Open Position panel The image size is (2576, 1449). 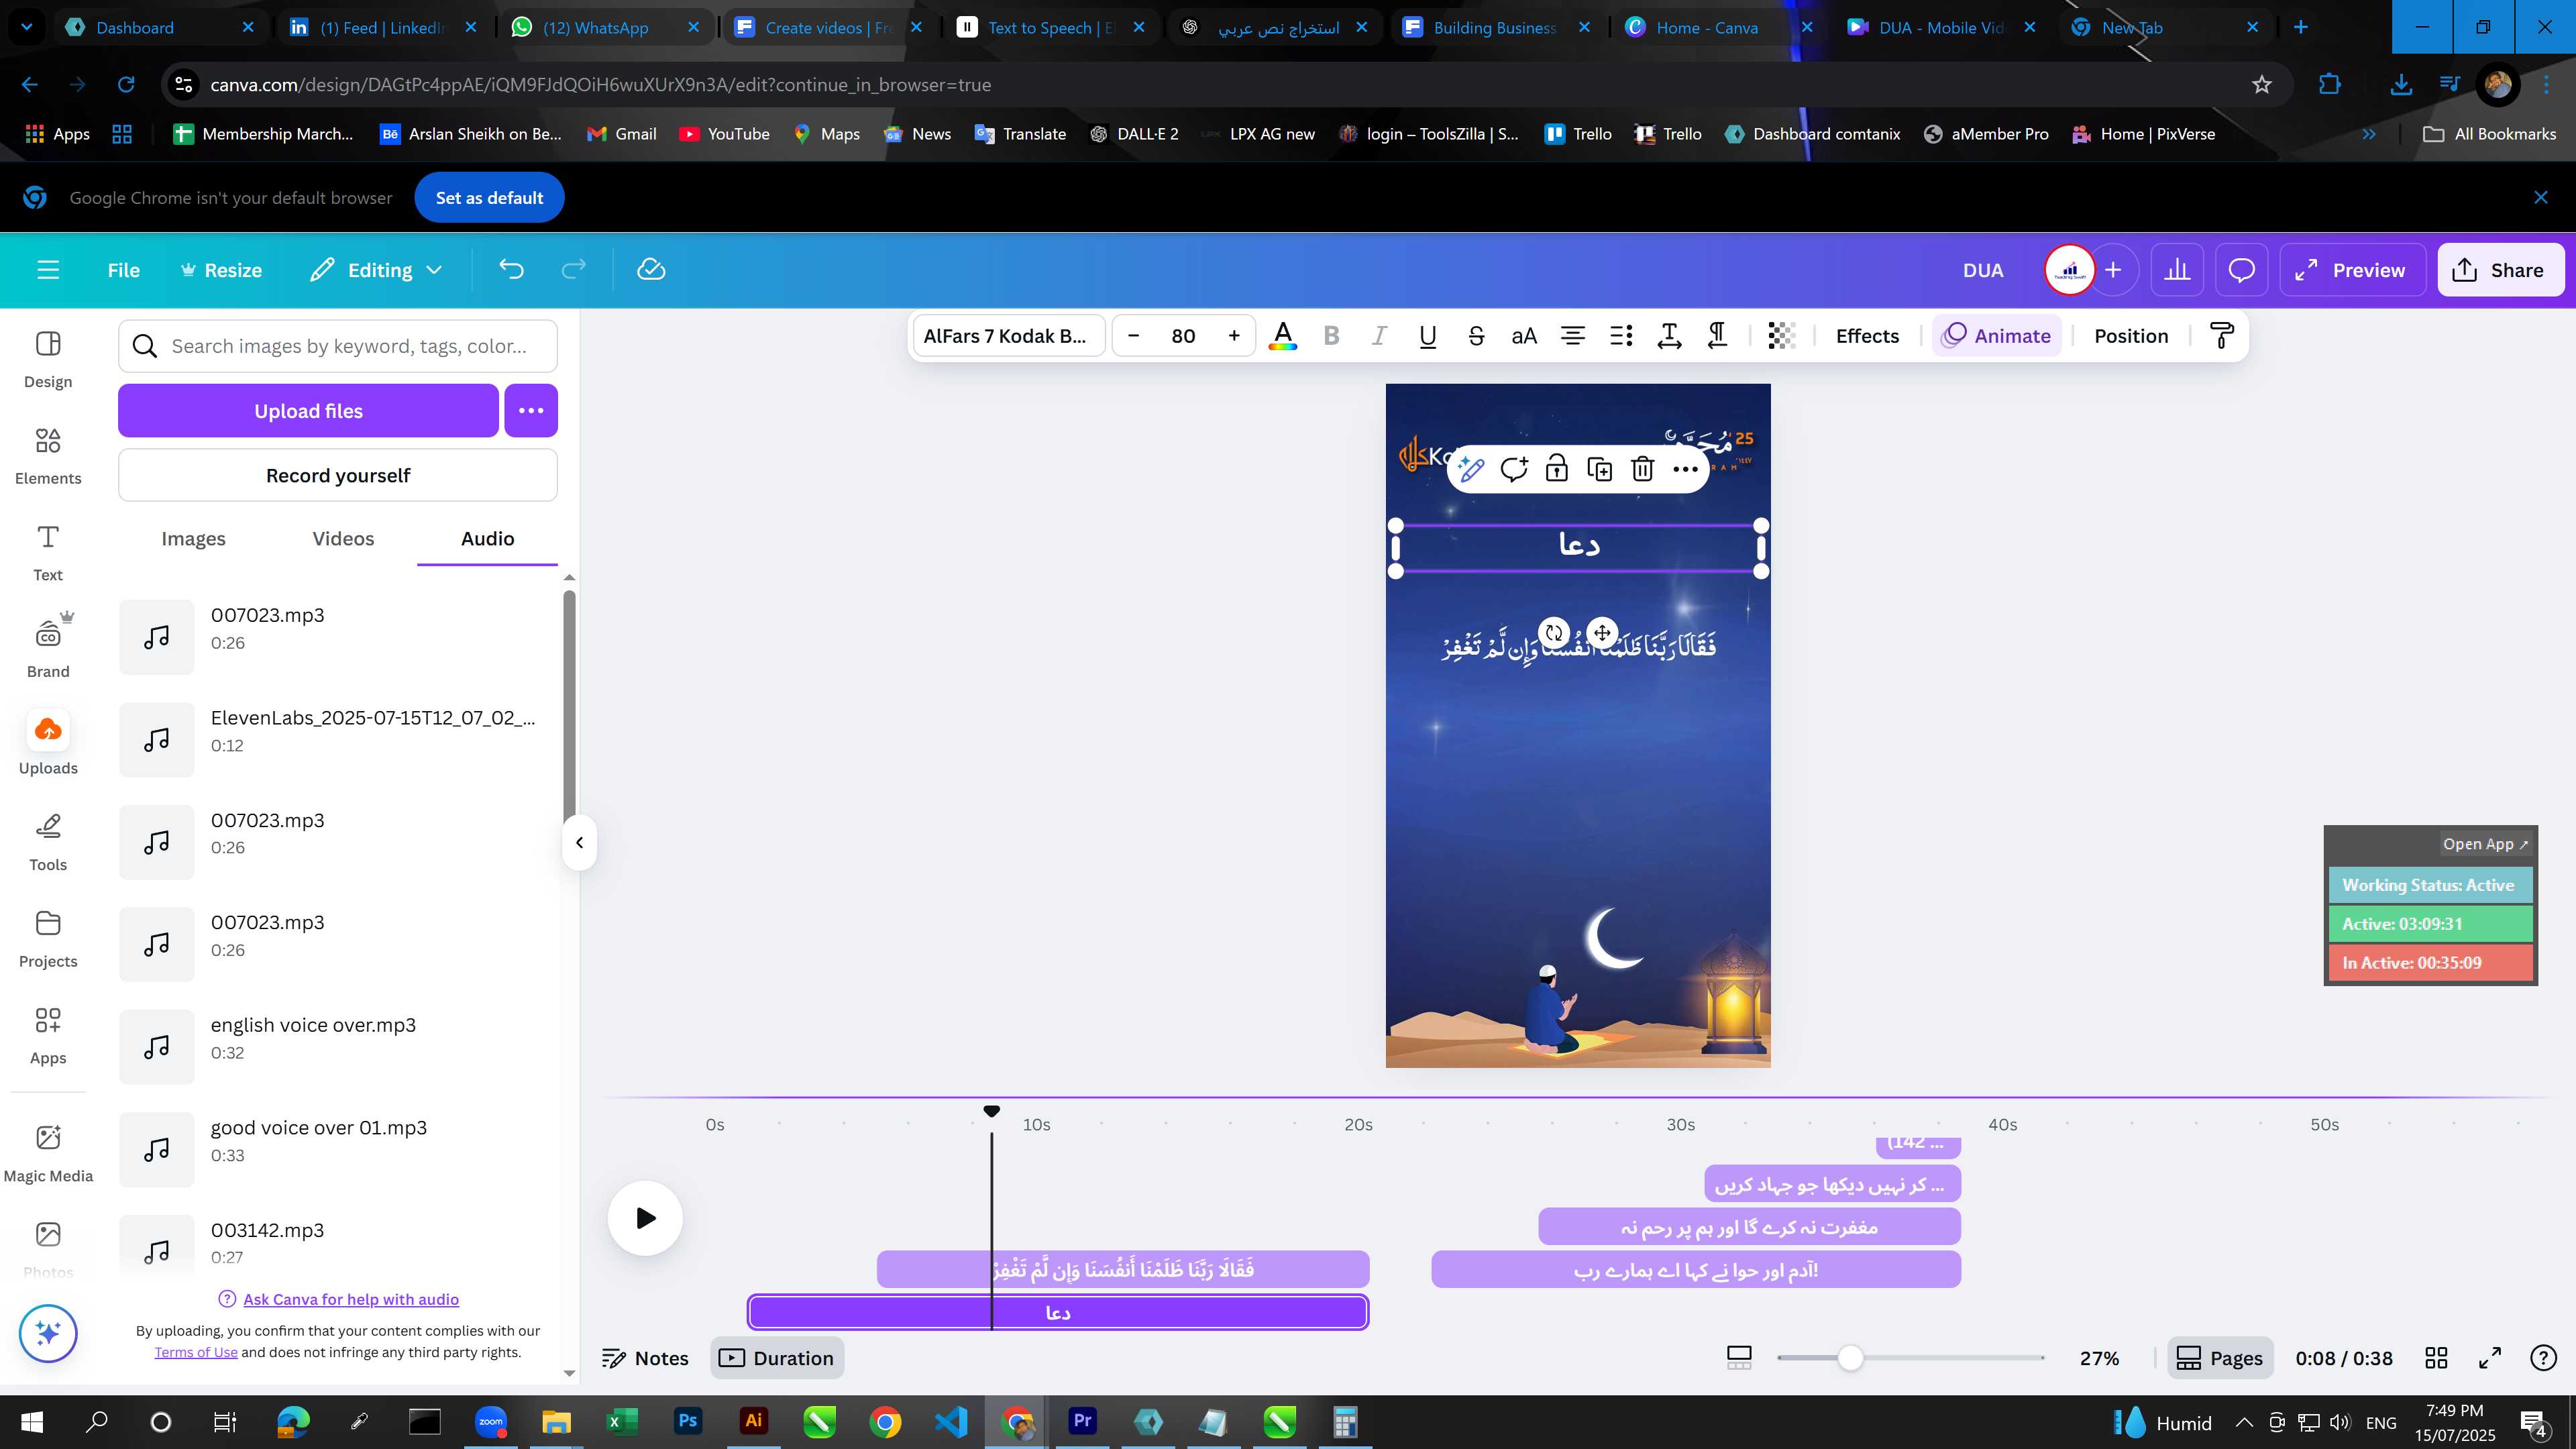(2131, 336)
